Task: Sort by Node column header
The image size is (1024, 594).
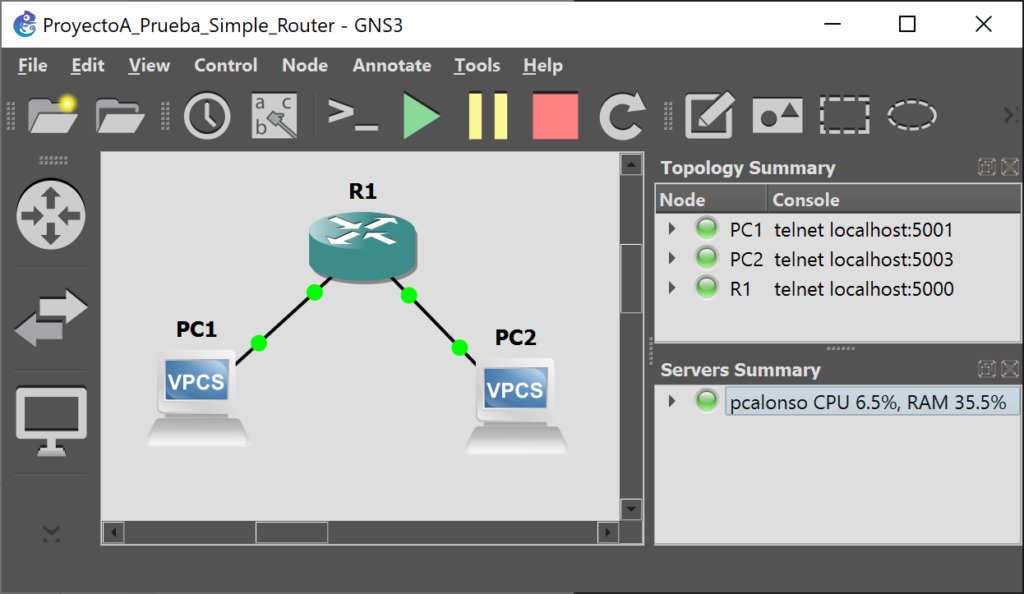Action: 711,200
